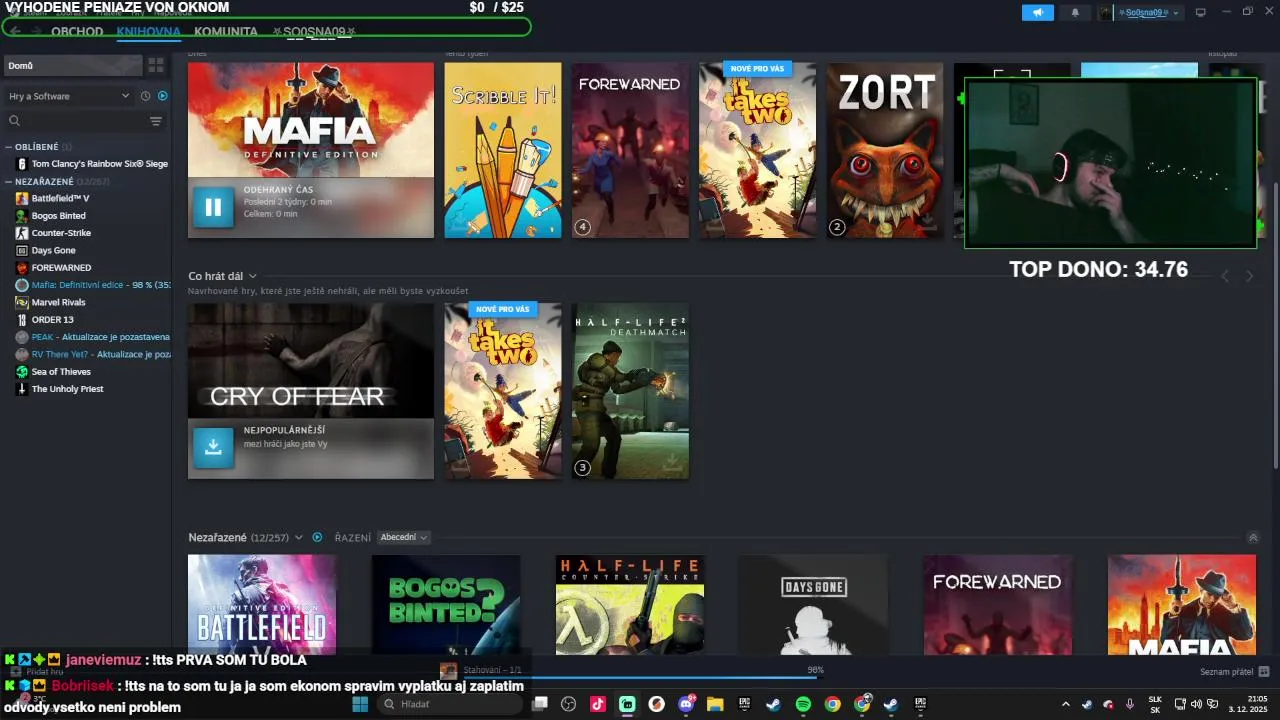
Task: Select Marvel Rivals in game list
Action: click(58, 302)
